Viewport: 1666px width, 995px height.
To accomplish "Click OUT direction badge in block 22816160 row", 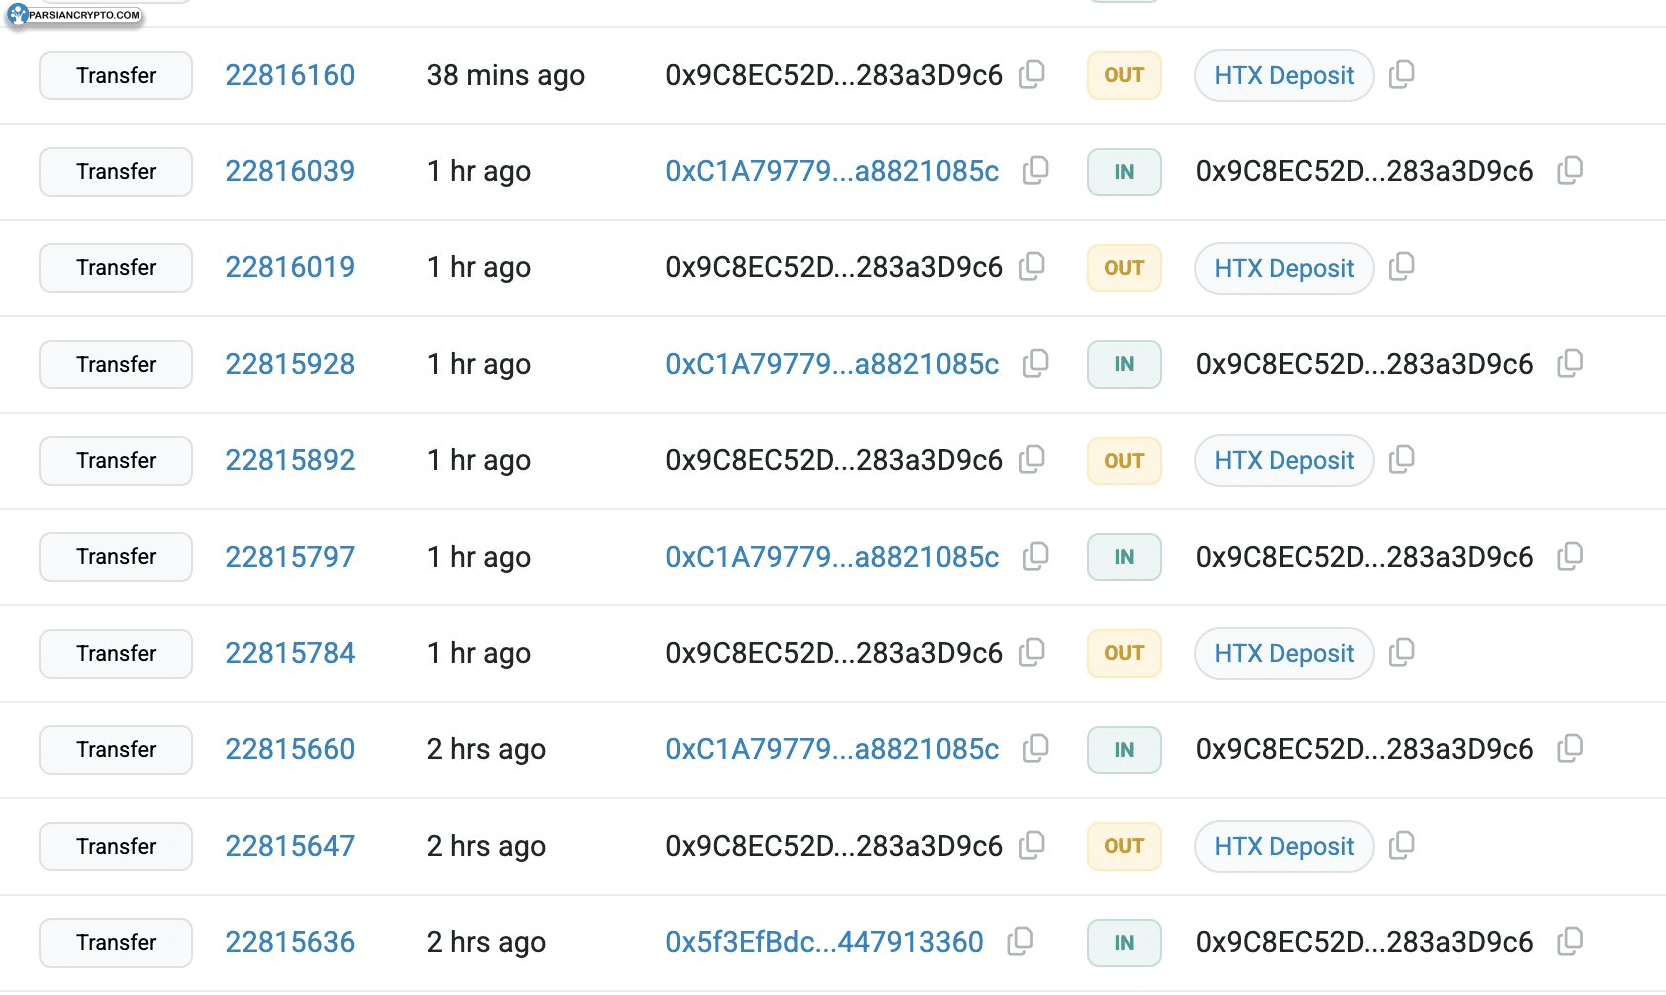I will point(1124,75).
